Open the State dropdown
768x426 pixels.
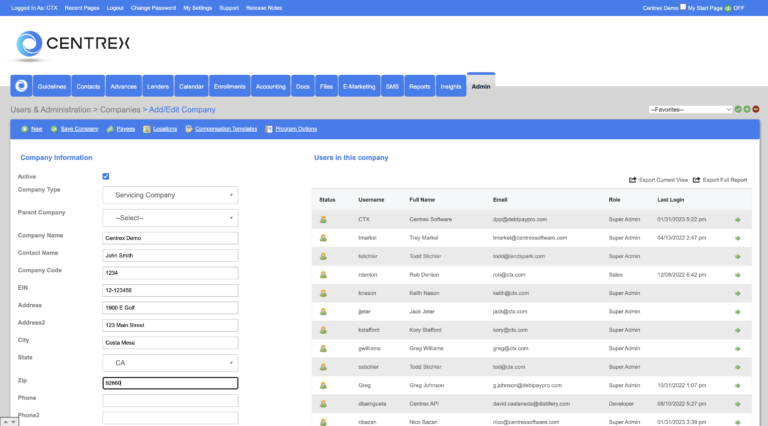[x=170, y=363]
